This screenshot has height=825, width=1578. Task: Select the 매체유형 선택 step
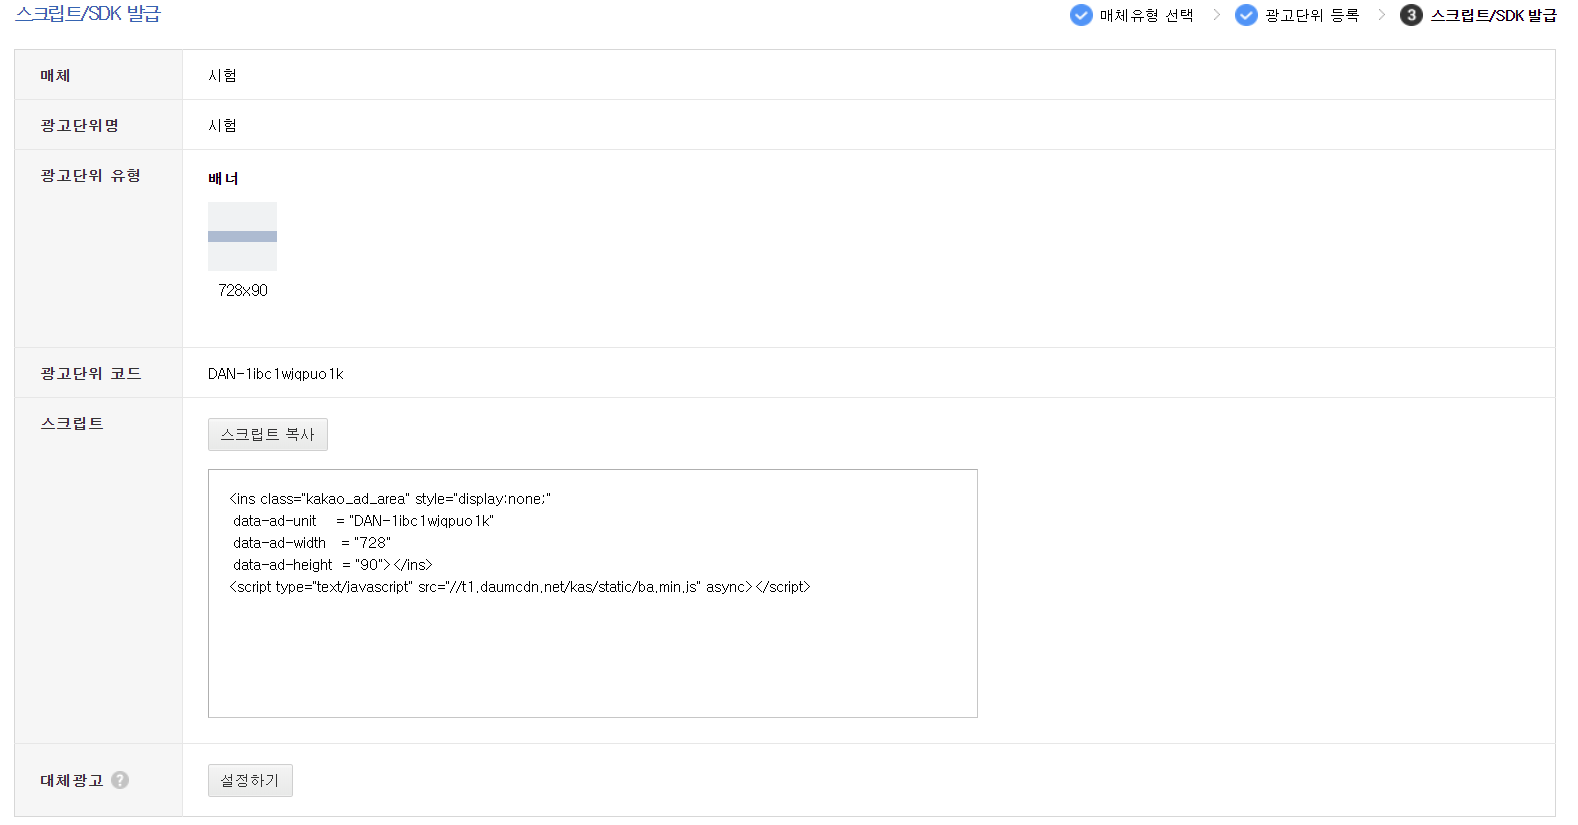click(1146, 15)
